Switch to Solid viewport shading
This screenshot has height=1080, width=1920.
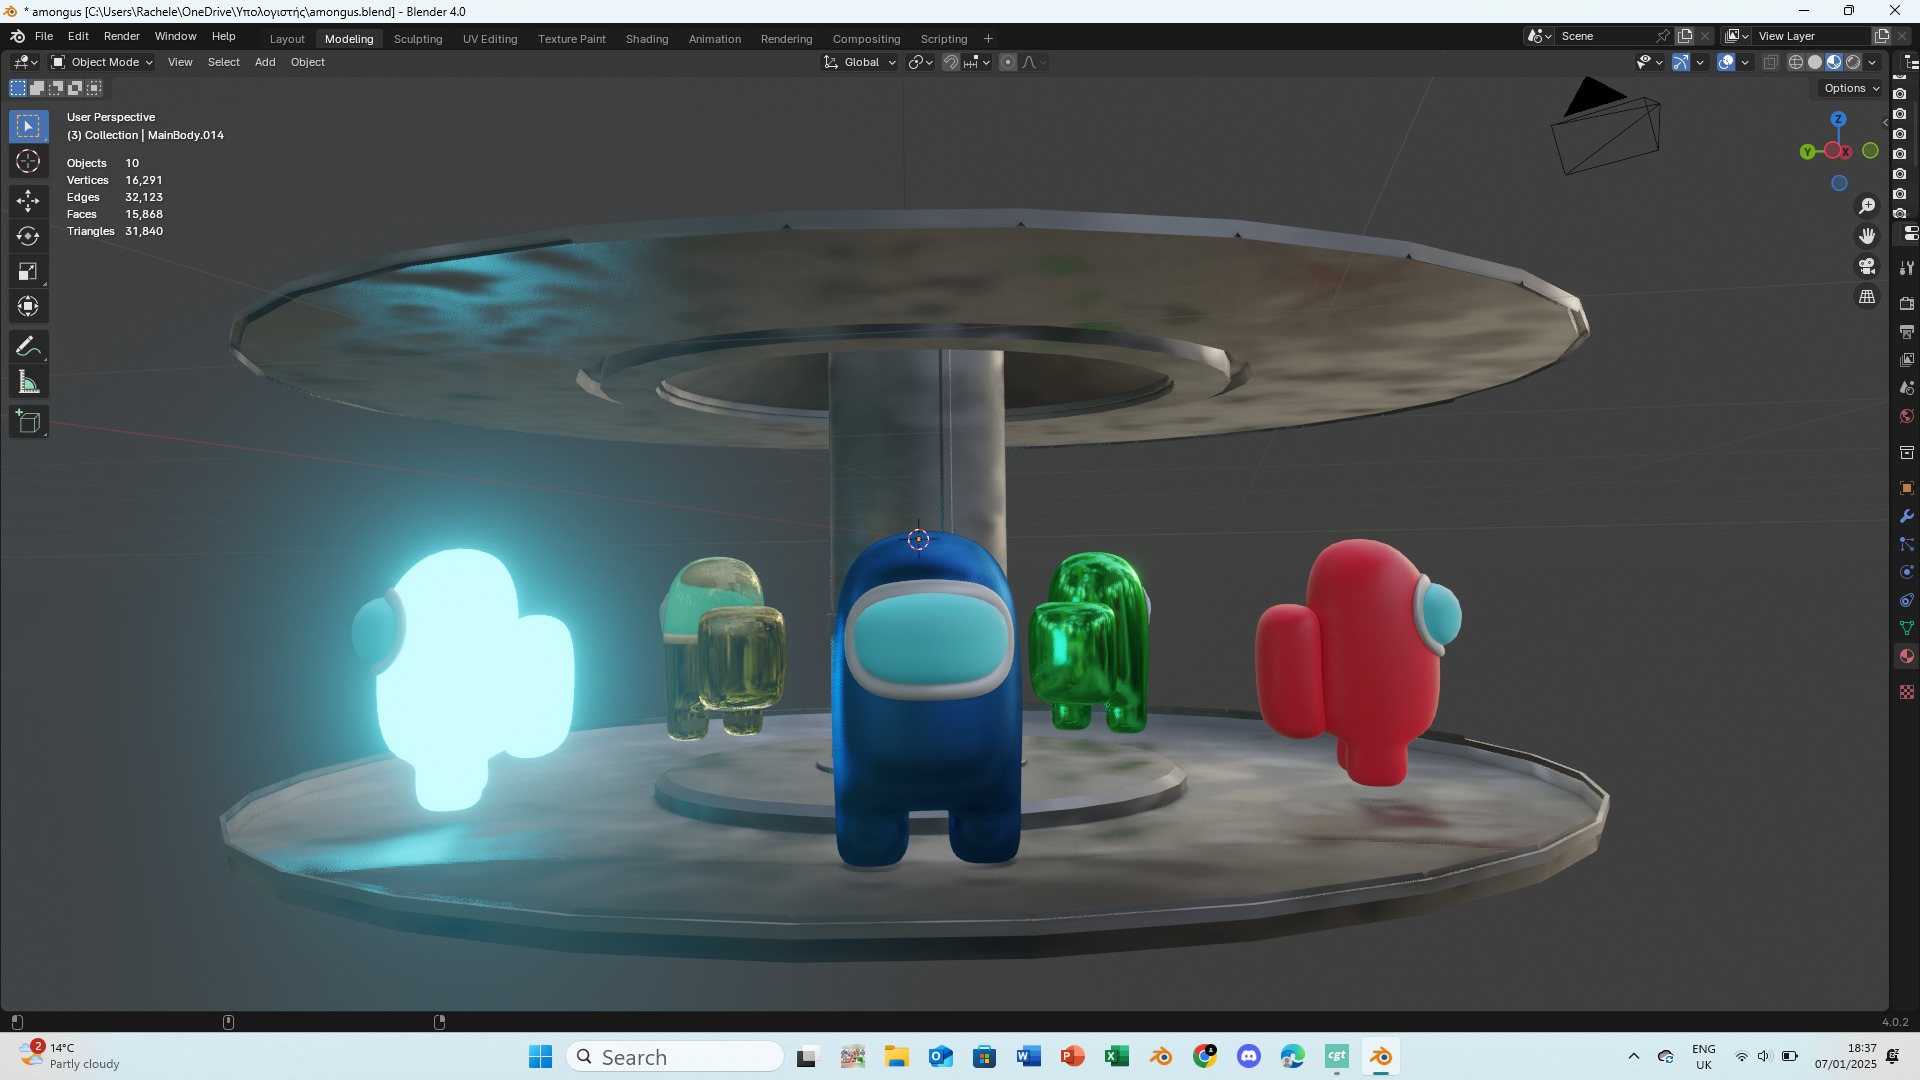point(1815,62)
